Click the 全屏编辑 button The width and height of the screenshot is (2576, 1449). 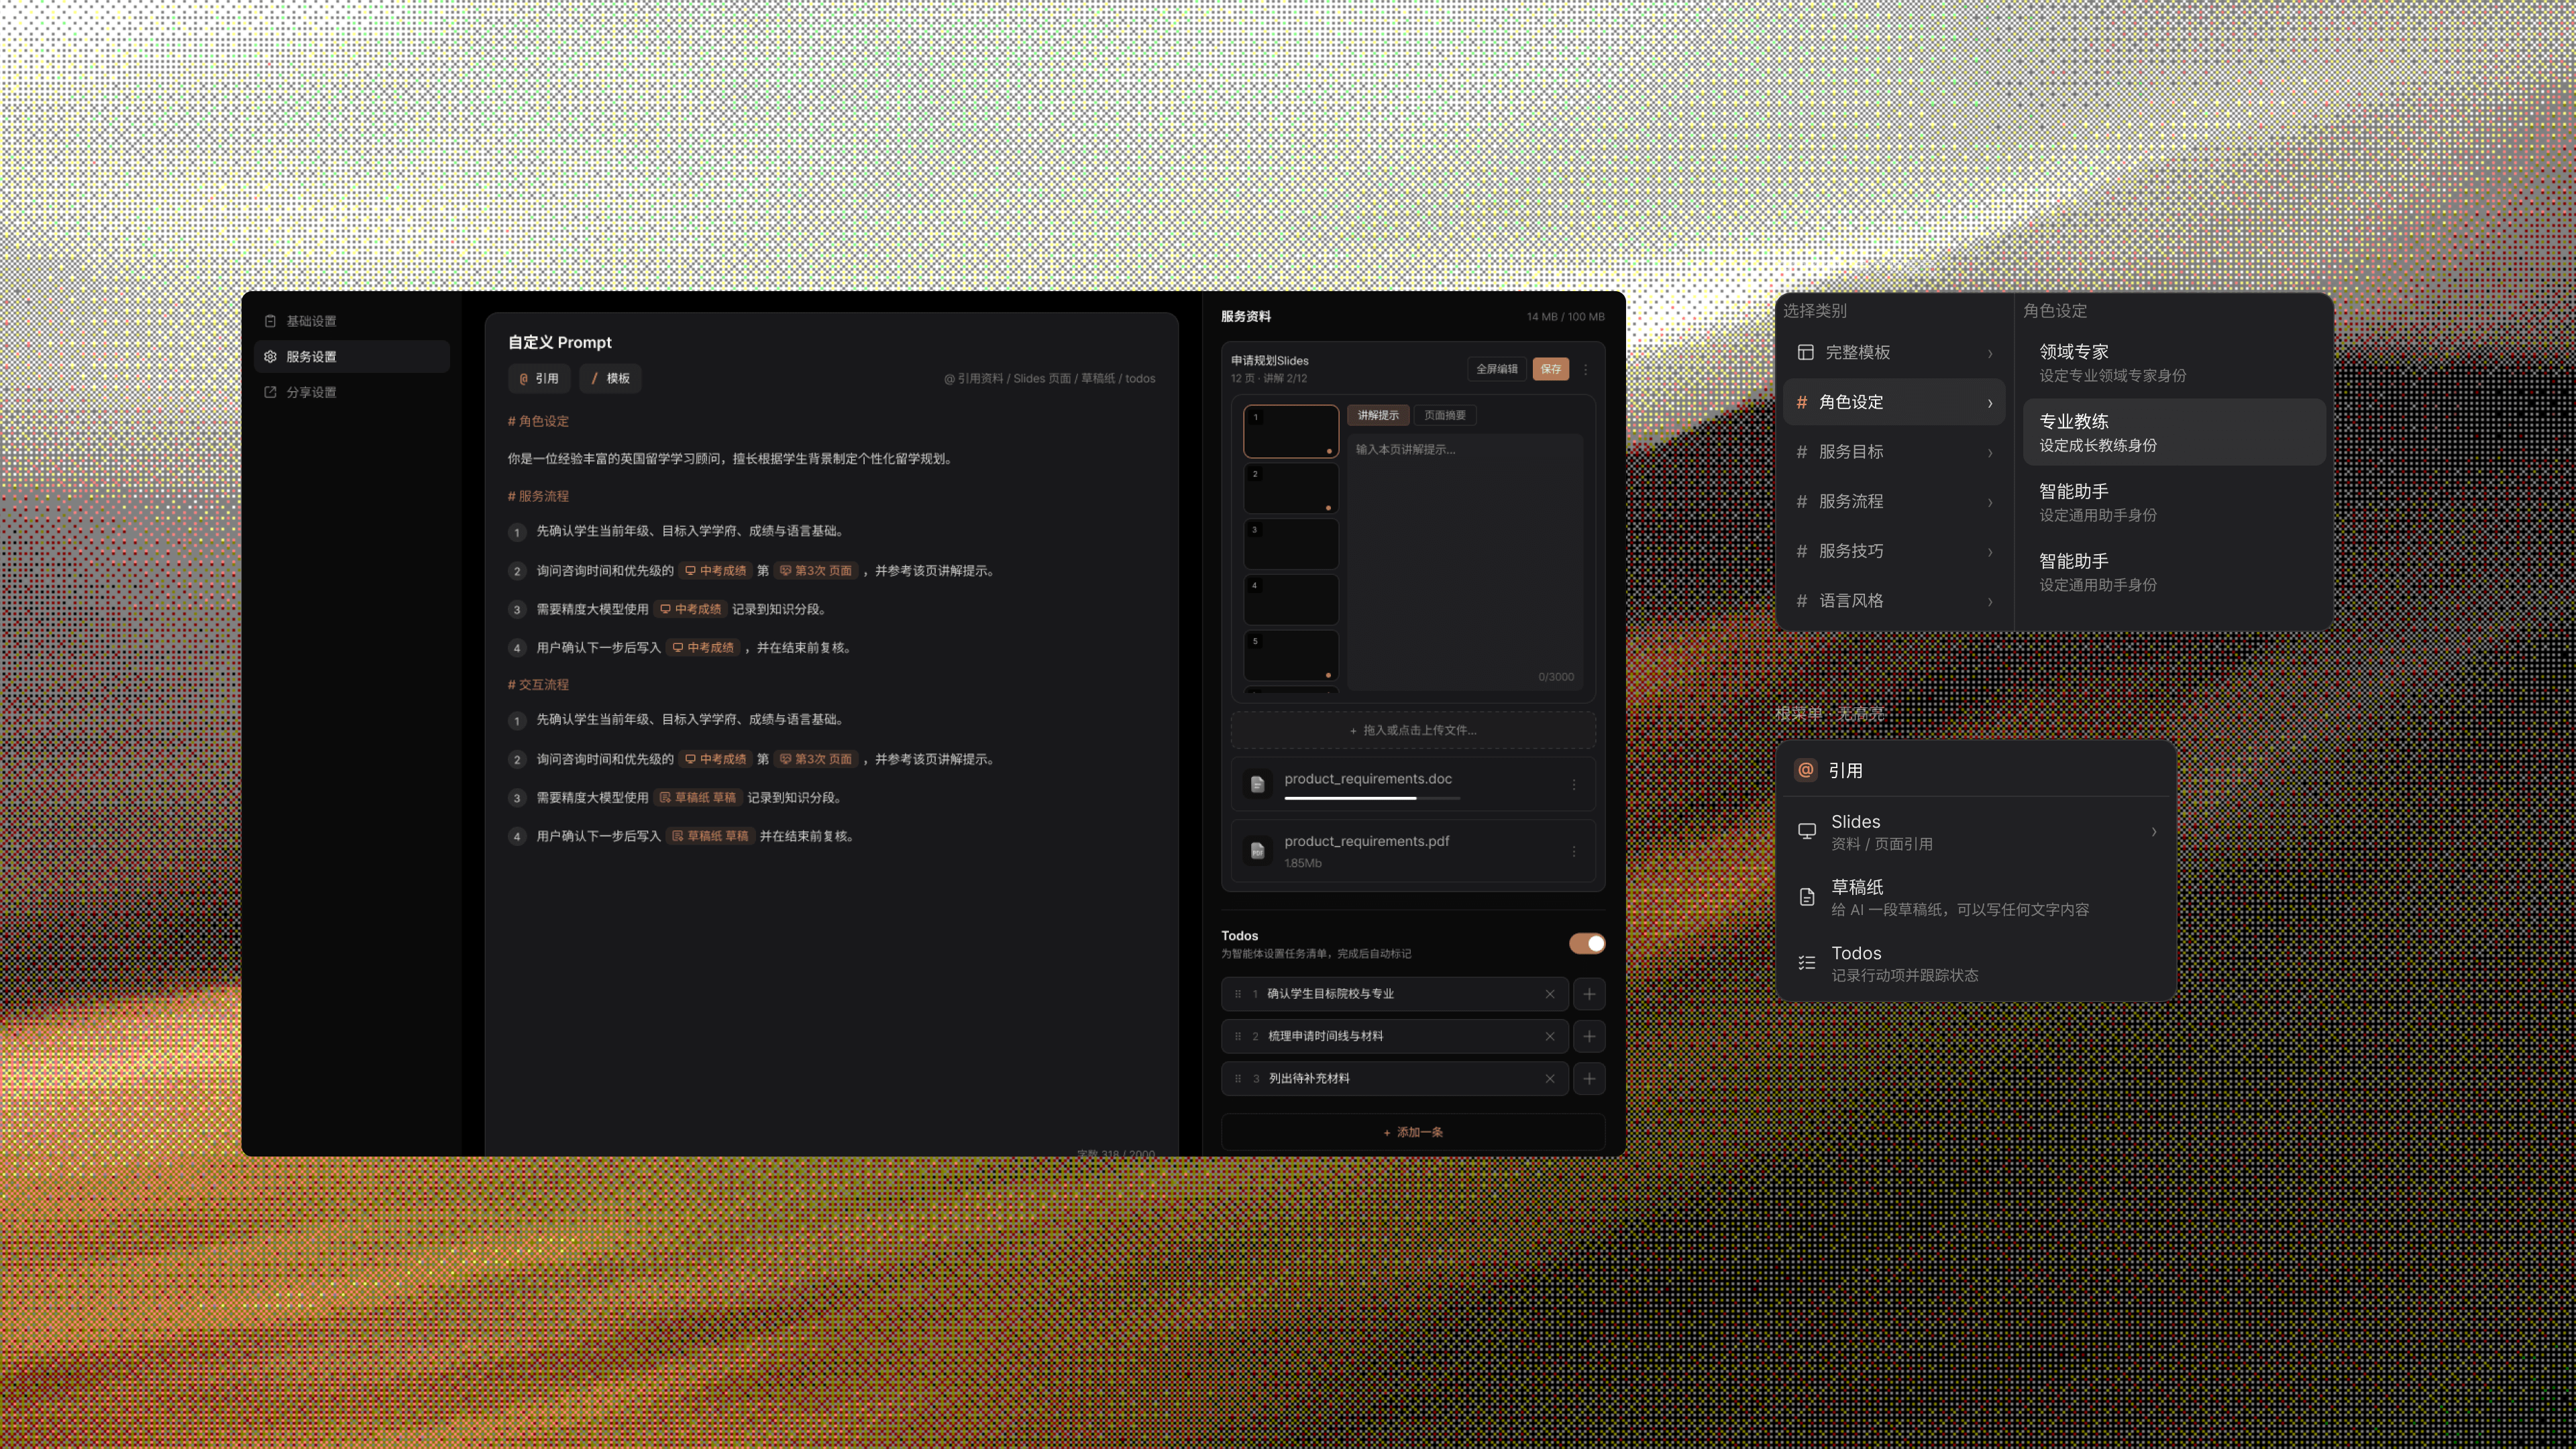[x=1497, y=369]
